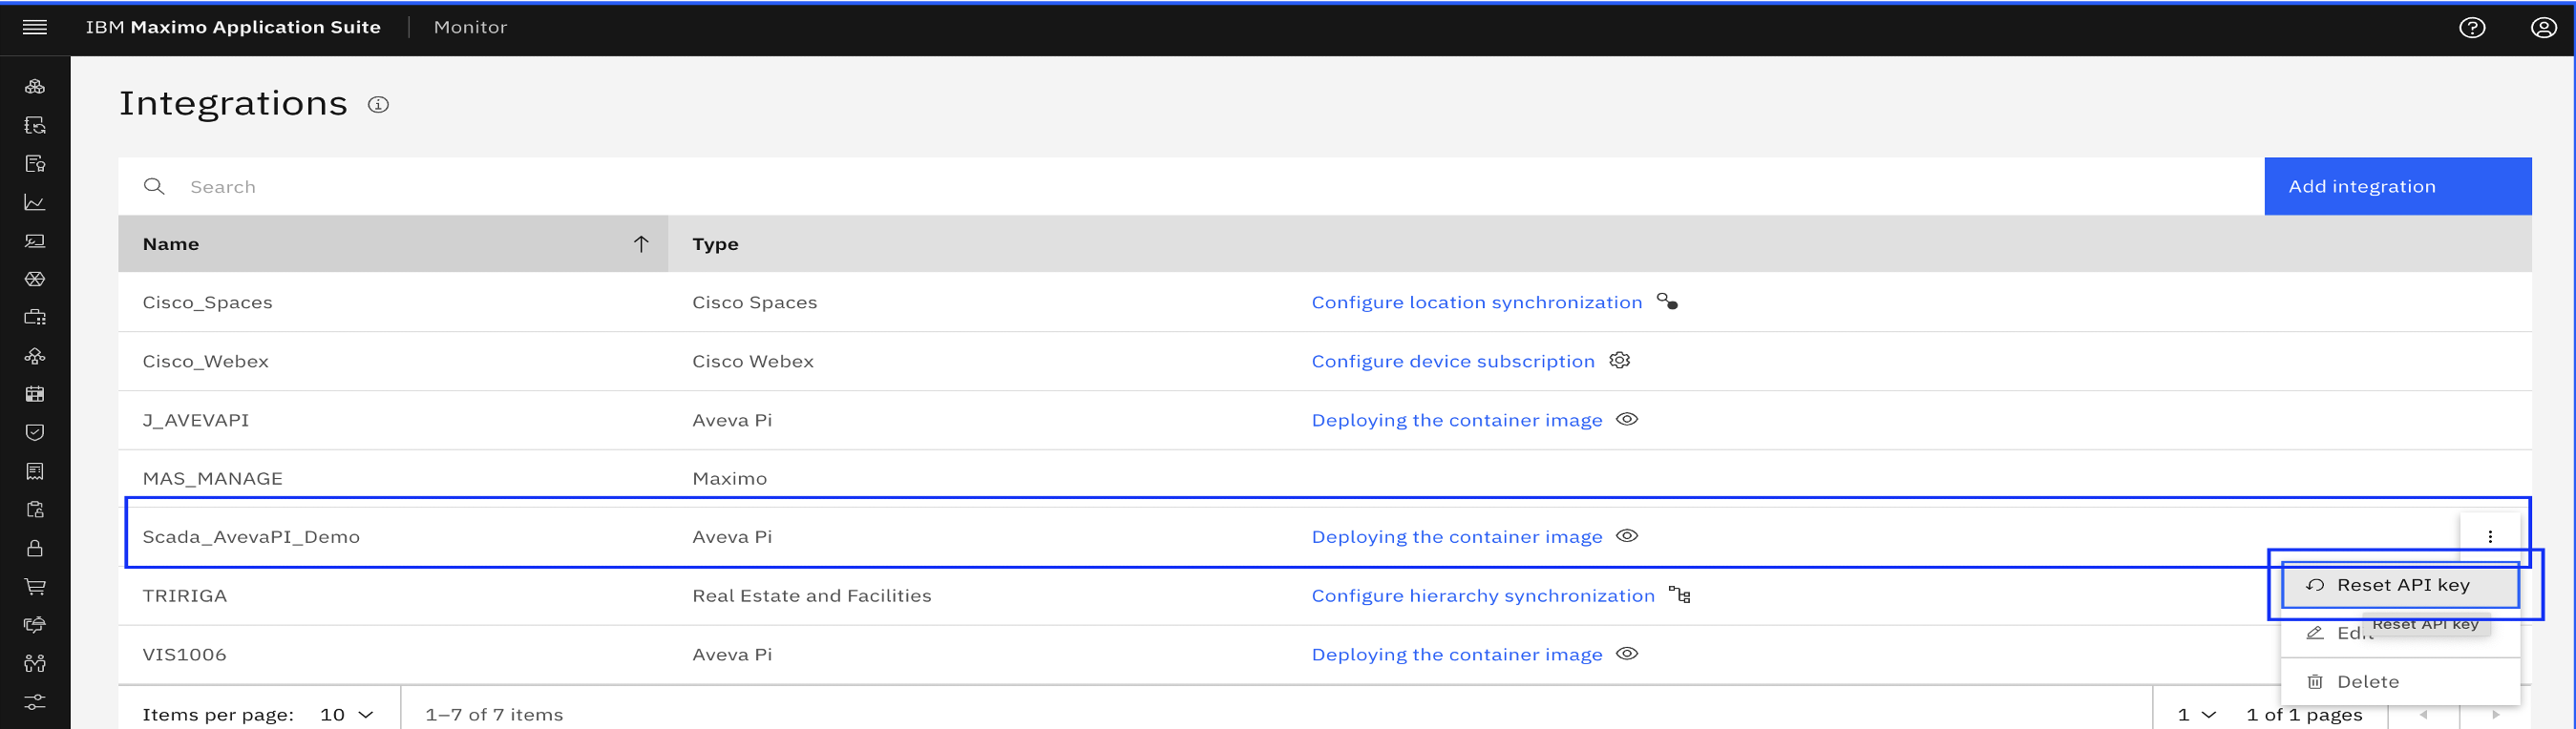Click the chart icon in left sidebar
The image size is (2576, 729).
pos(35,202)
